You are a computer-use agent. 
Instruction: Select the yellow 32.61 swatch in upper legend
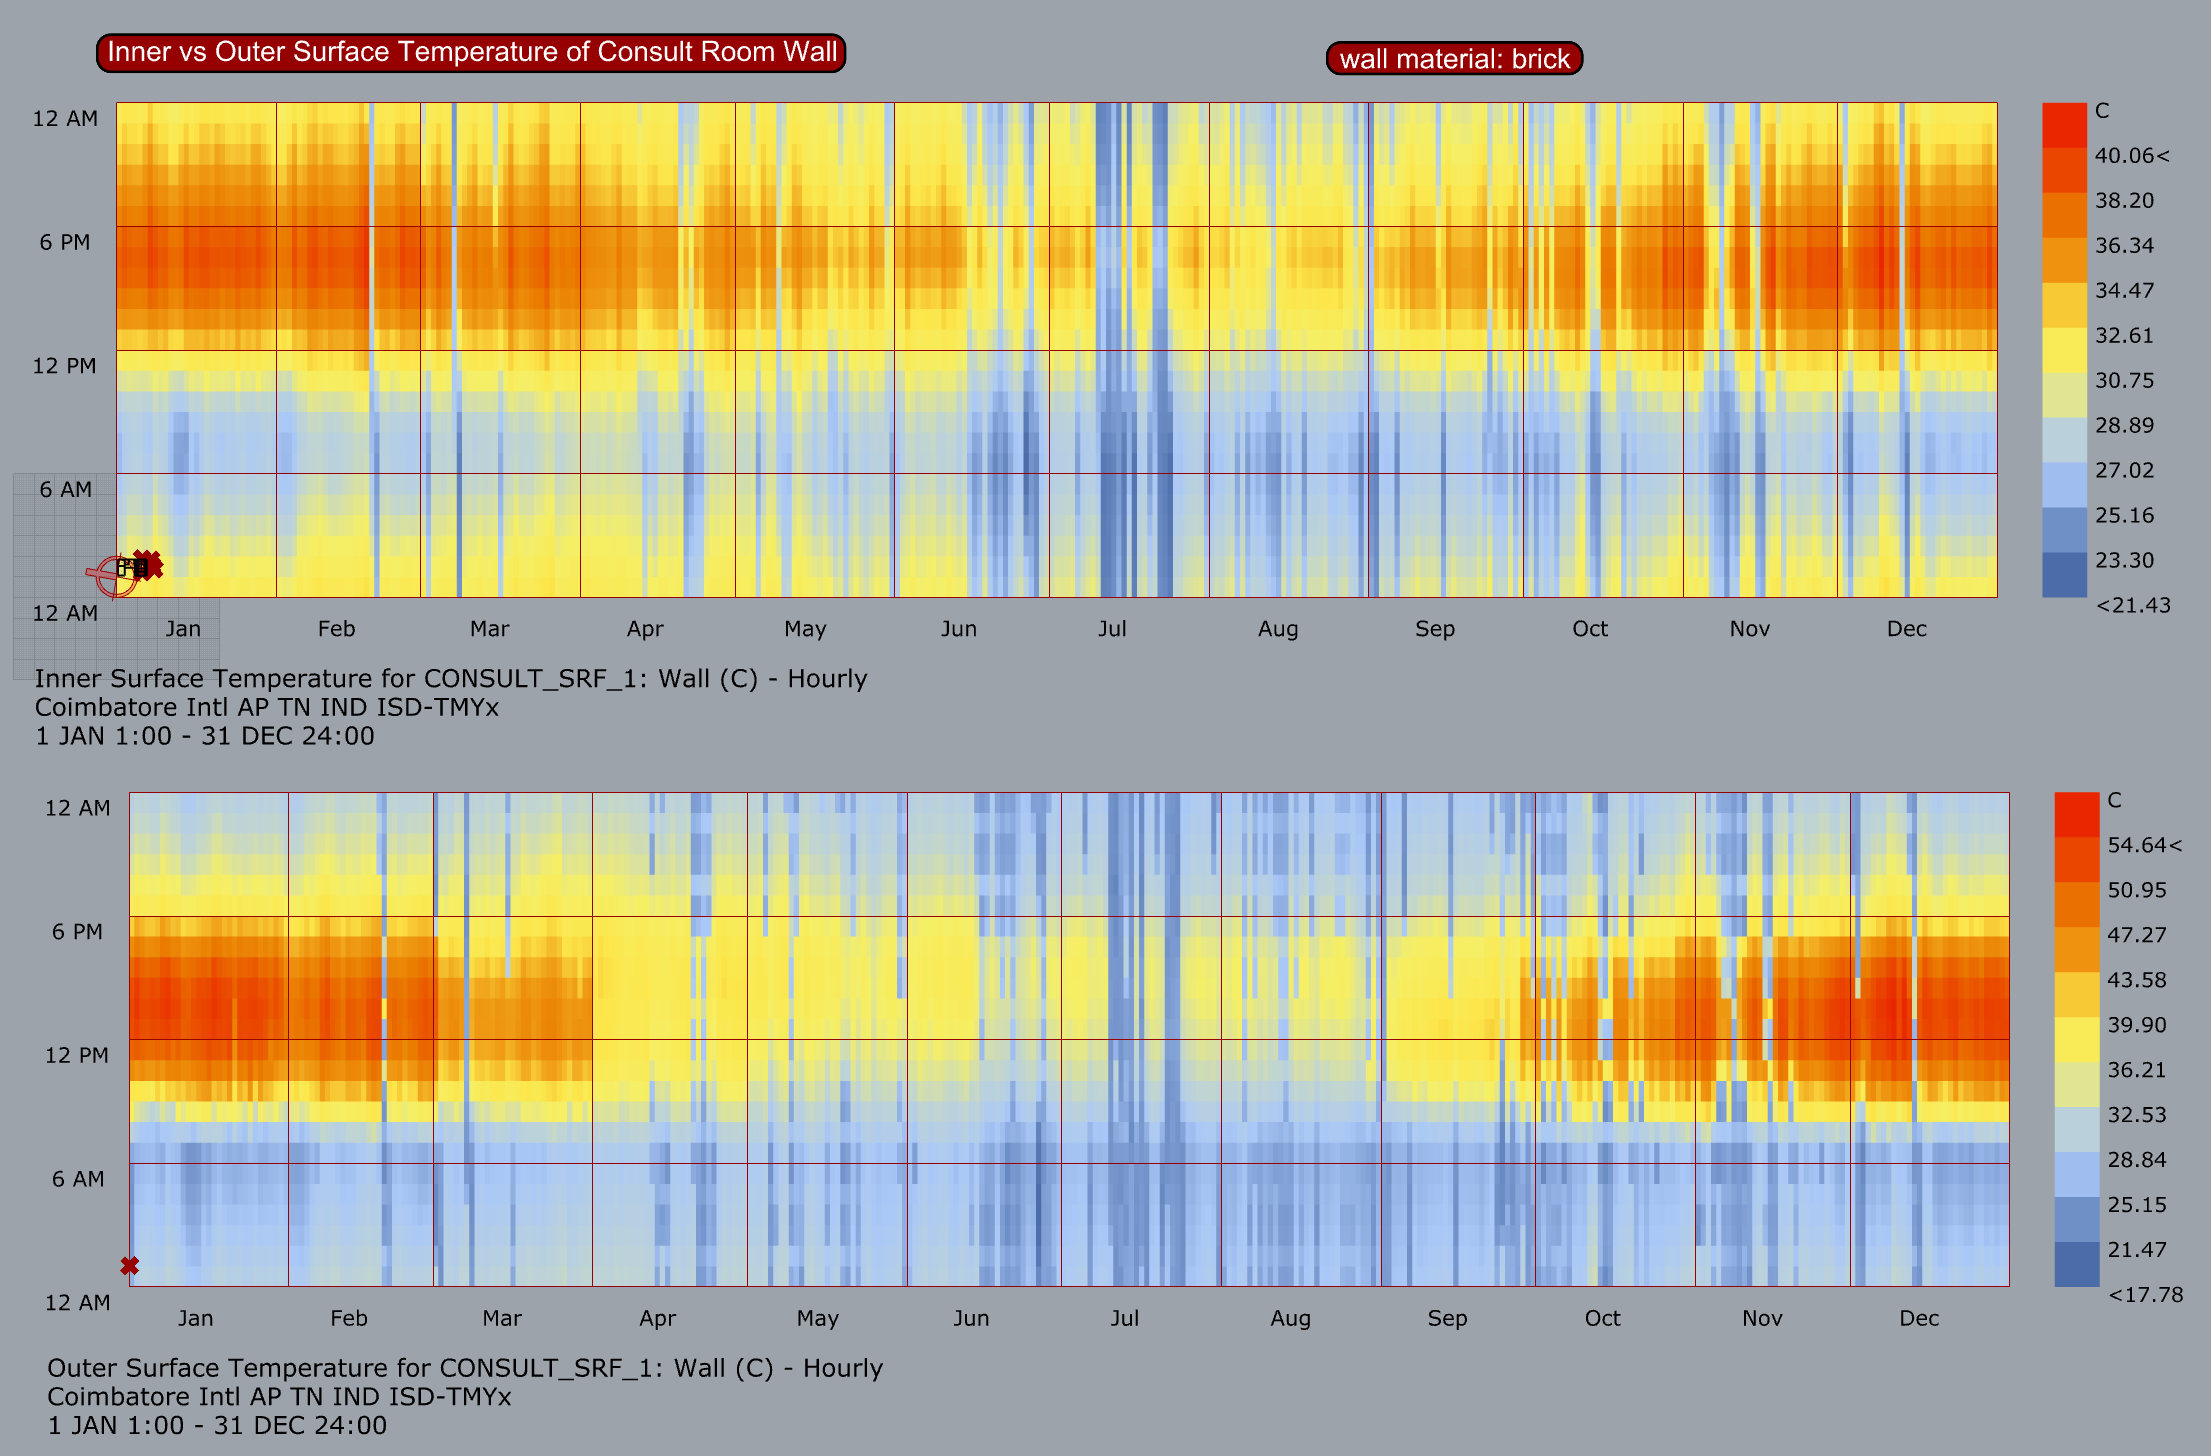pos(2064,350)
